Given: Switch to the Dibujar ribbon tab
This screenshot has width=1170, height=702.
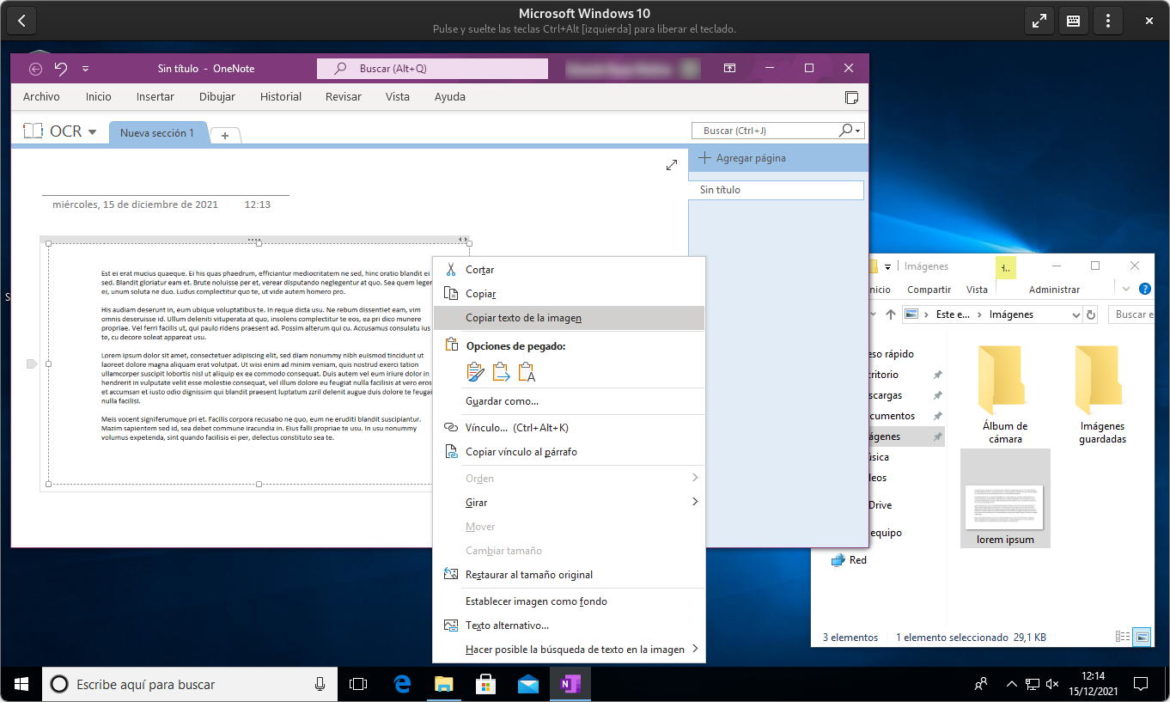Looking at the screenshot, I should tap(217, 96).
